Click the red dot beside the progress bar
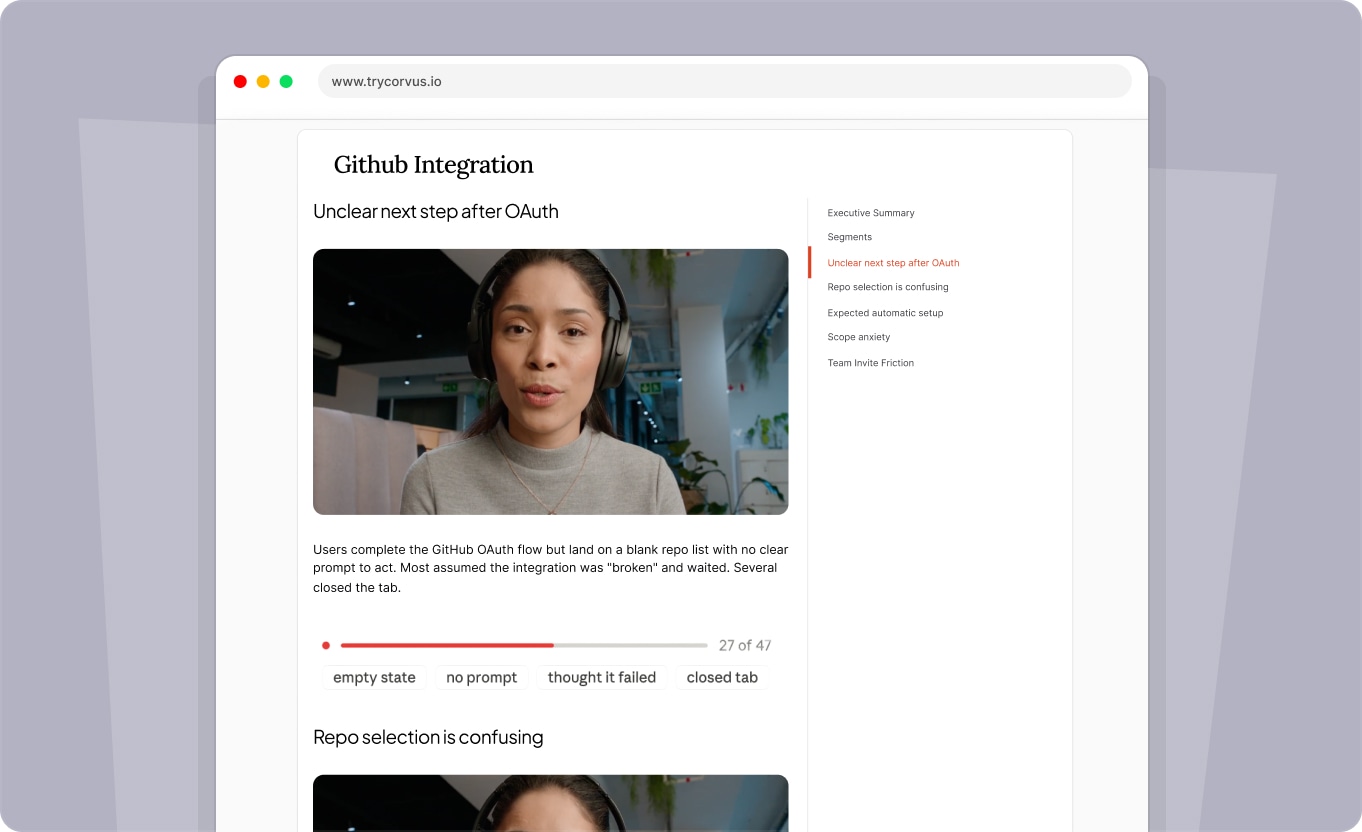This screenshot has width=1362, height=832. tap(326, 645)
